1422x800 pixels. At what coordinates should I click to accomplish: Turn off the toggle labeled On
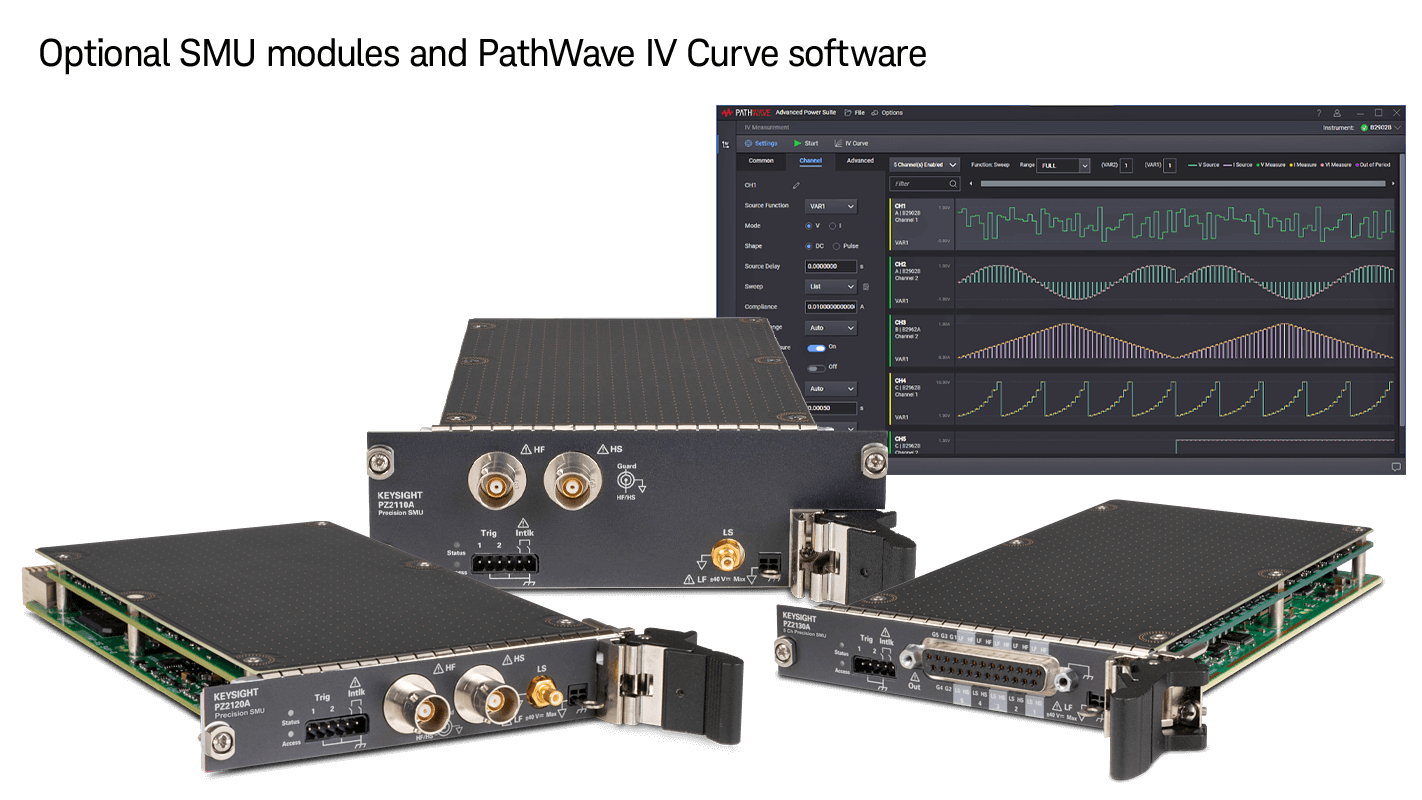[x=816, y=347]
